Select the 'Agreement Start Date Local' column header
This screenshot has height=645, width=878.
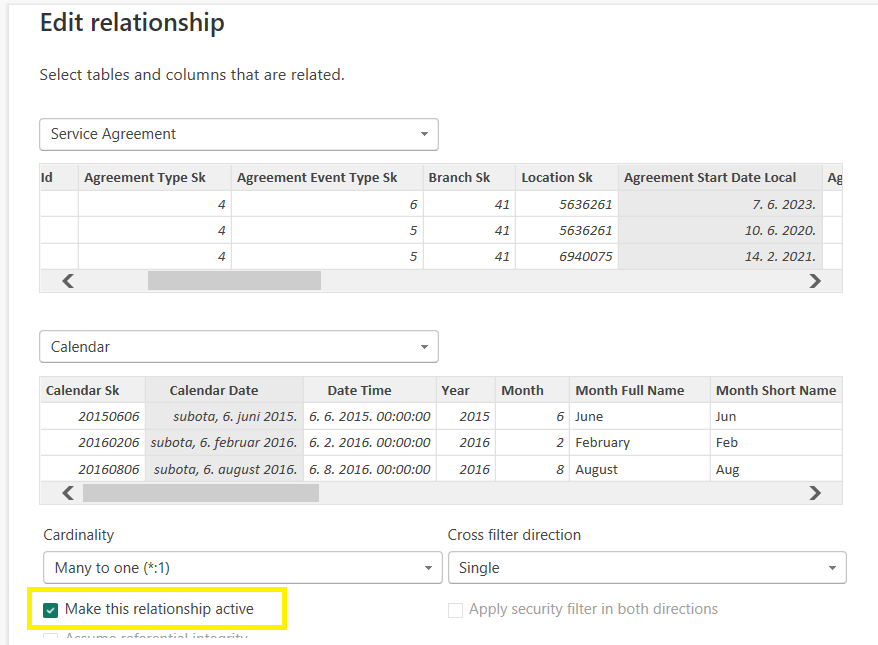pos(720,177)
